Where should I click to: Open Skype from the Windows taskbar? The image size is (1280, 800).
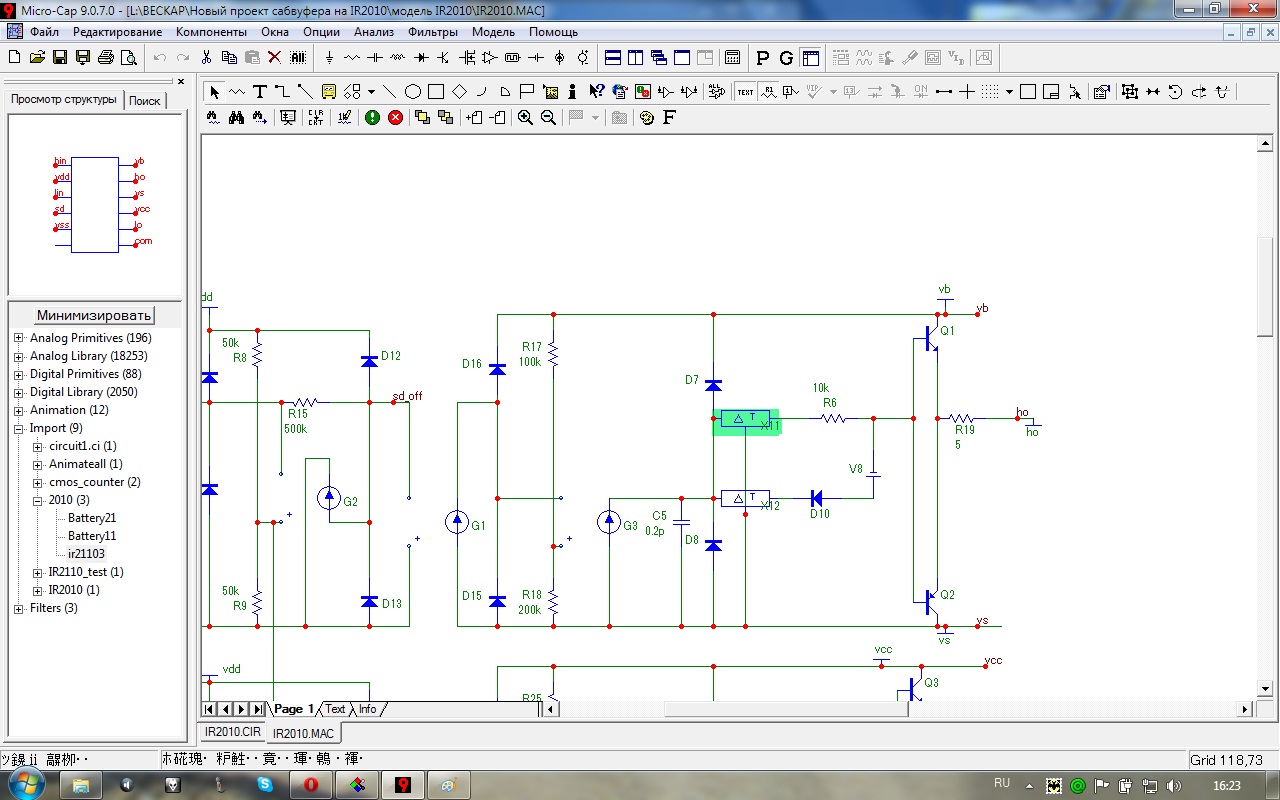(265, 785)
